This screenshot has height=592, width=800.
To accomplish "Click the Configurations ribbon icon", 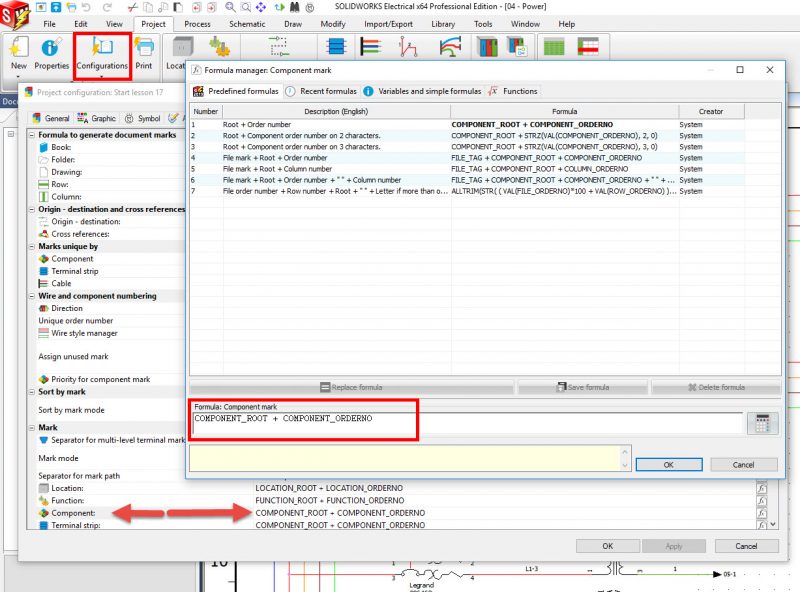I will 102,48.
